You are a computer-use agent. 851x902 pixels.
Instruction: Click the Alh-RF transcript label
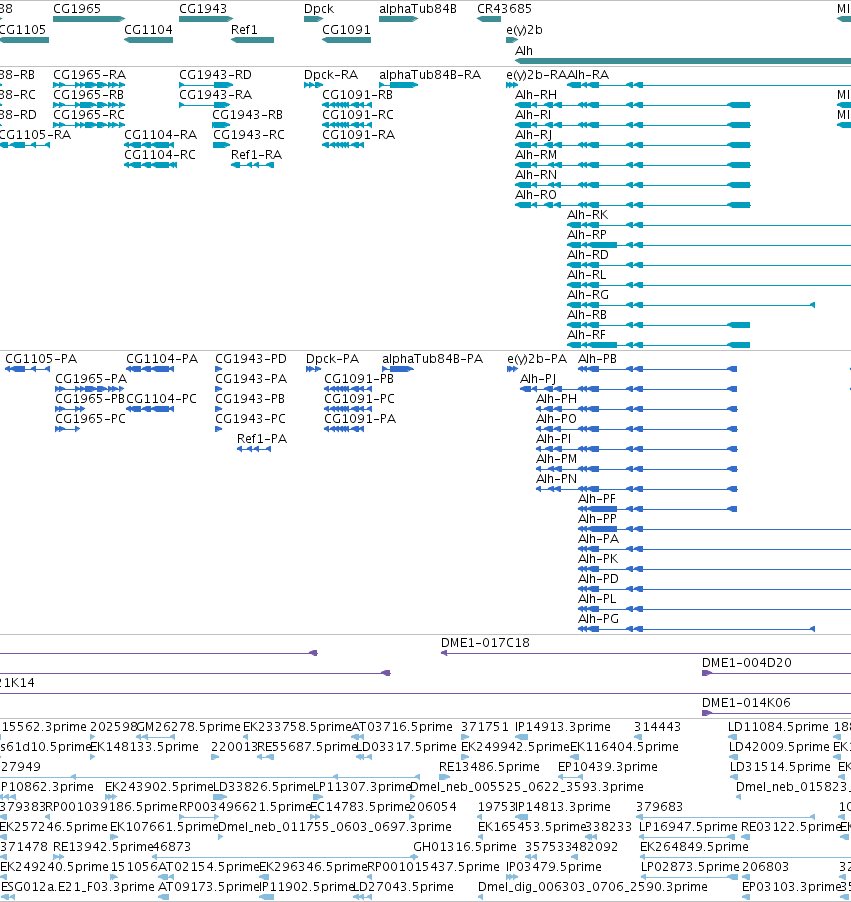pos(586,334)
